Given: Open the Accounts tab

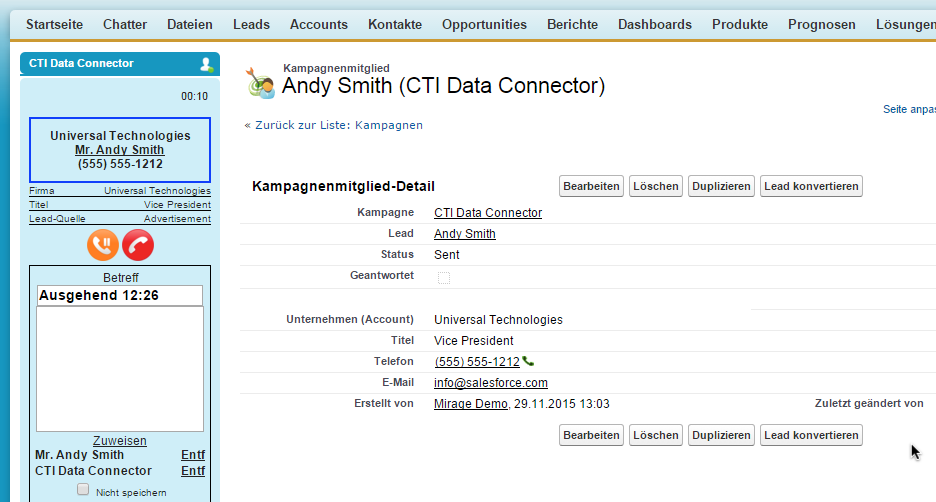Looking at the screenshot, I should tap(319, 24).
